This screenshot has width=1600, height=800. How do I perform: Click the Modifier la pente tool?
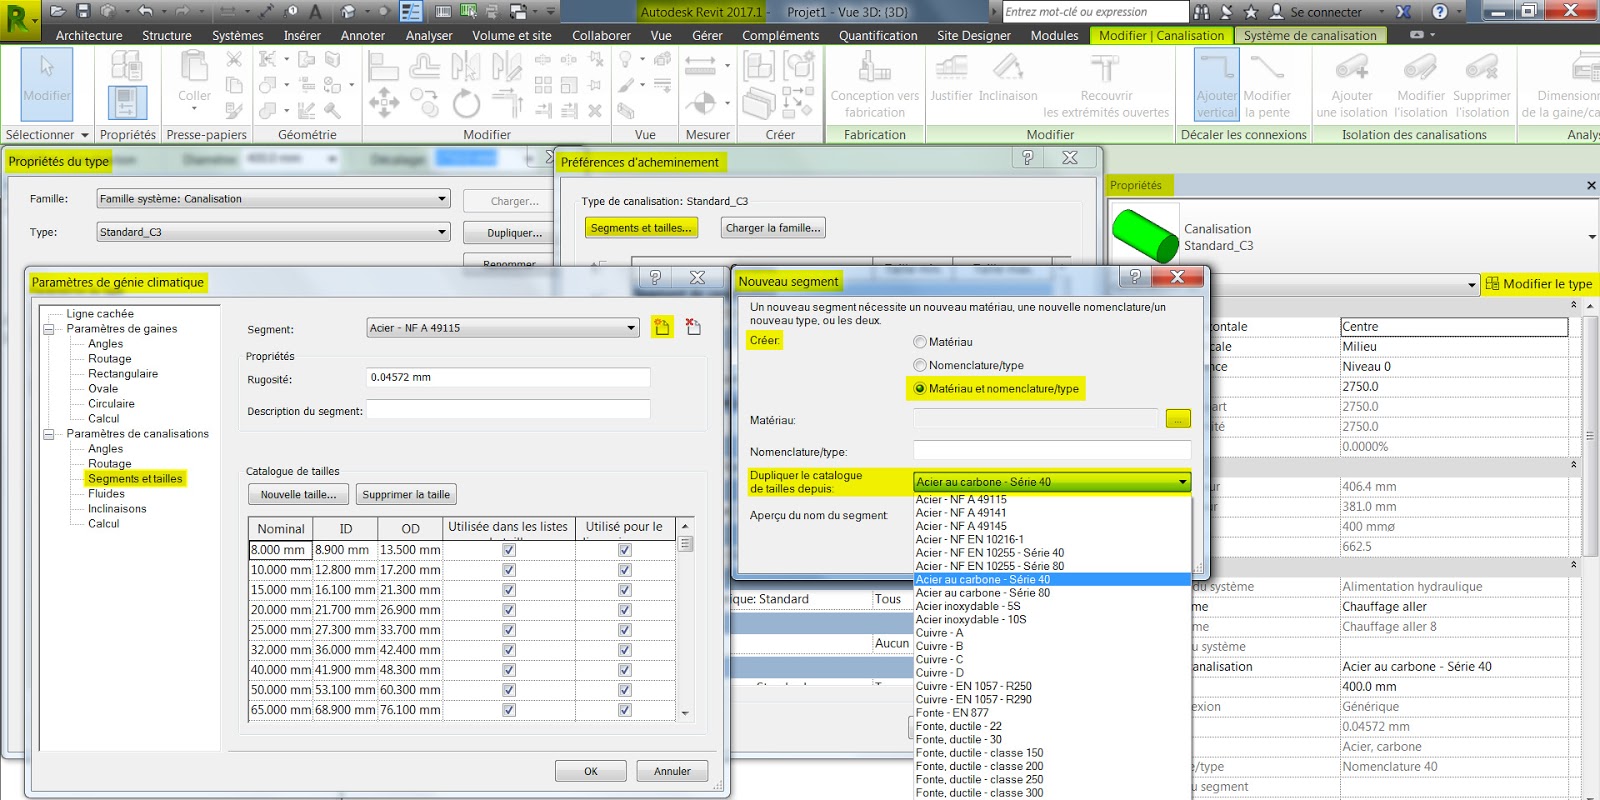tap(1266, 85)
